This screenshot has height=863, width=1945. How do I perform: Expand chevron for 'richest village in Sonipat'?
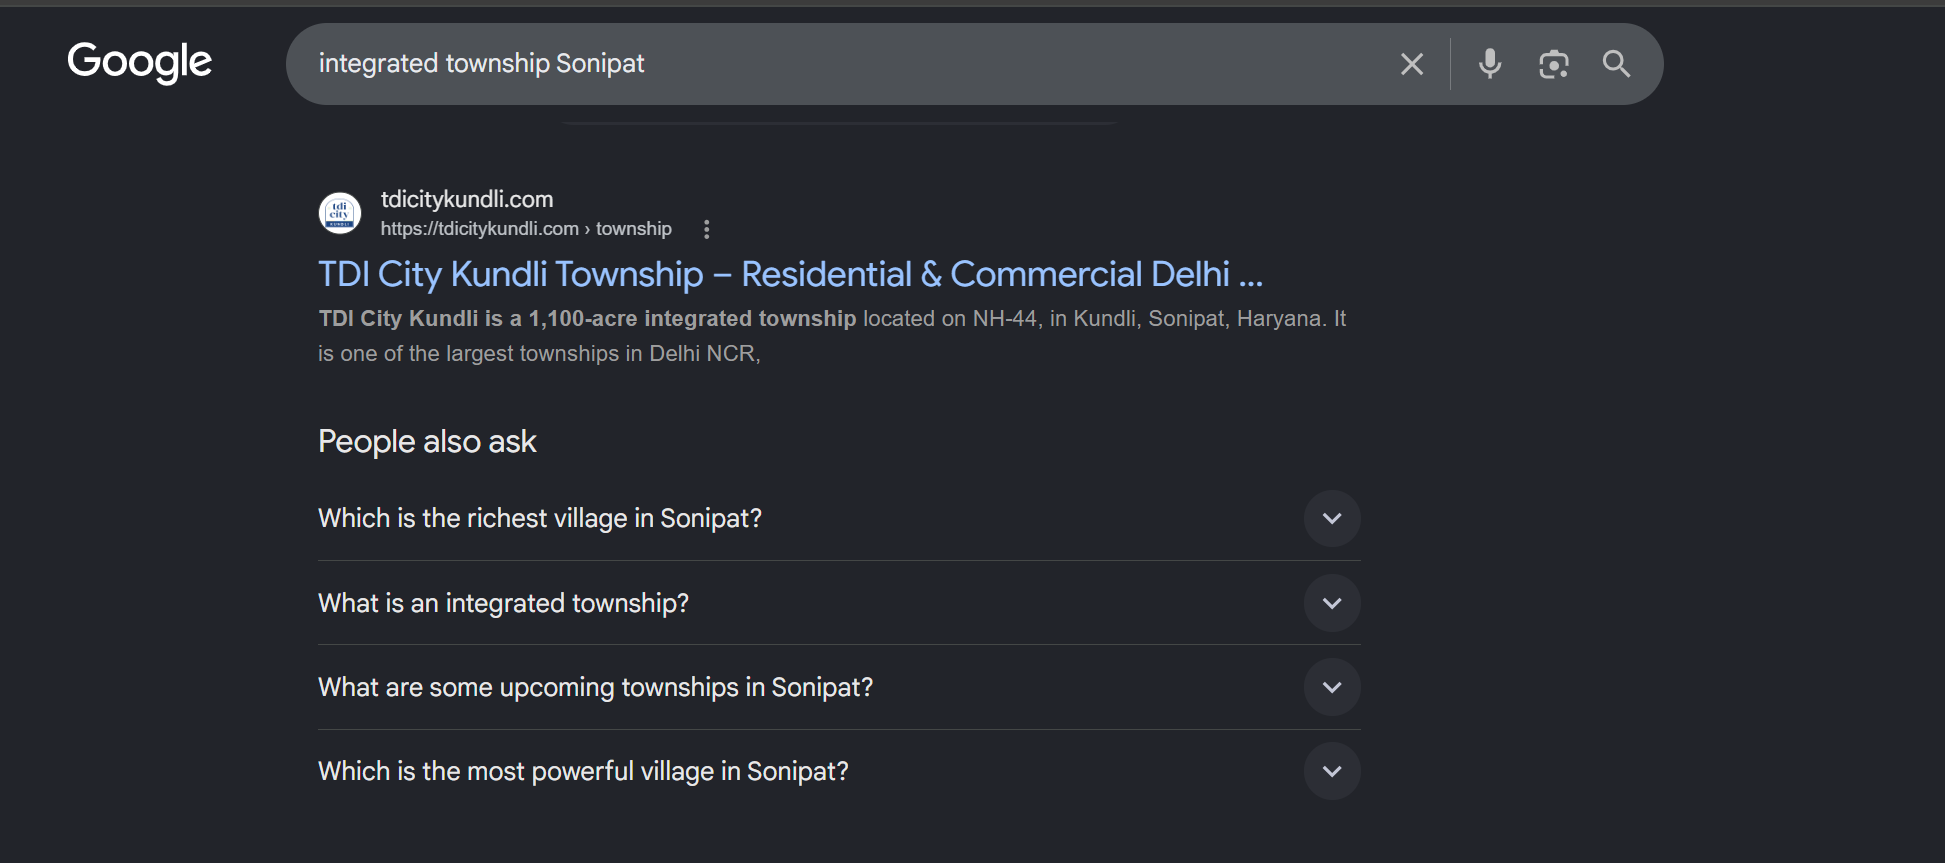[x=1332, y=518]
